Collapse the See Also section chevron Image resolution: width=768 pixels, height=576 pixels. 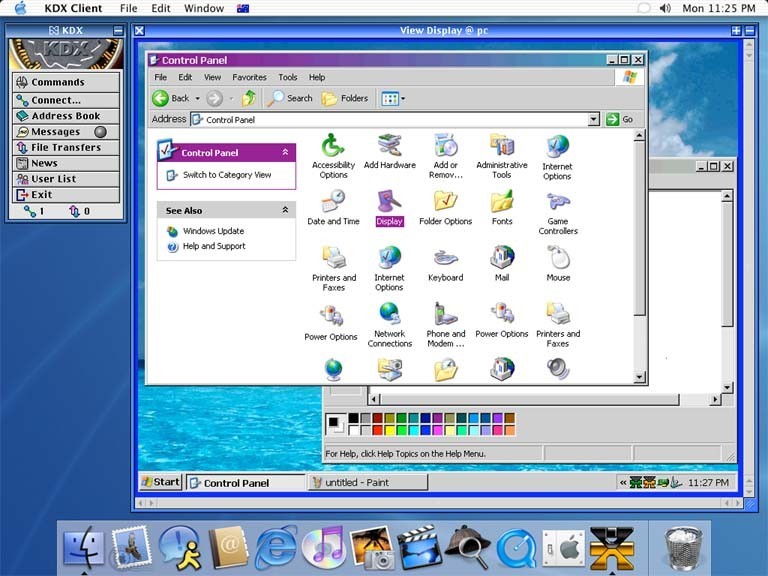coord(285,210)
